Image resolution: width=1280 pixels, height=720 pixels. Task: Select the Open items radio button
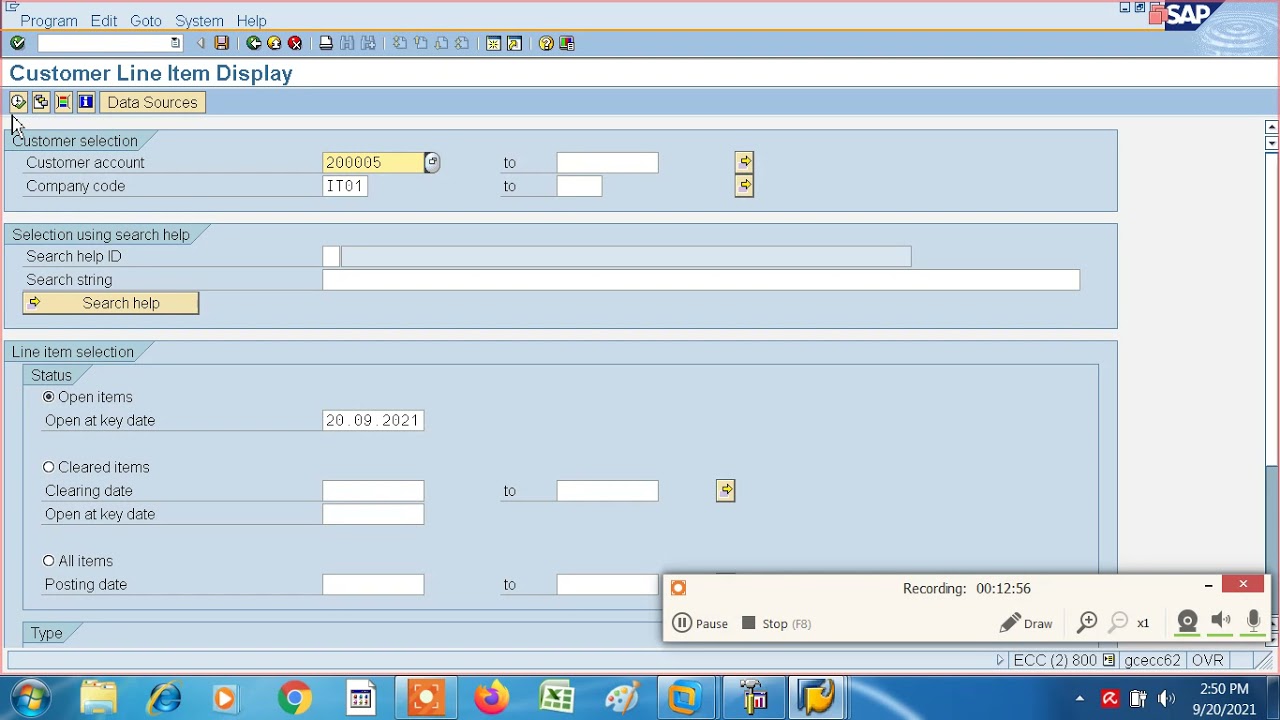pyautogui.click(x=49, y=397)
